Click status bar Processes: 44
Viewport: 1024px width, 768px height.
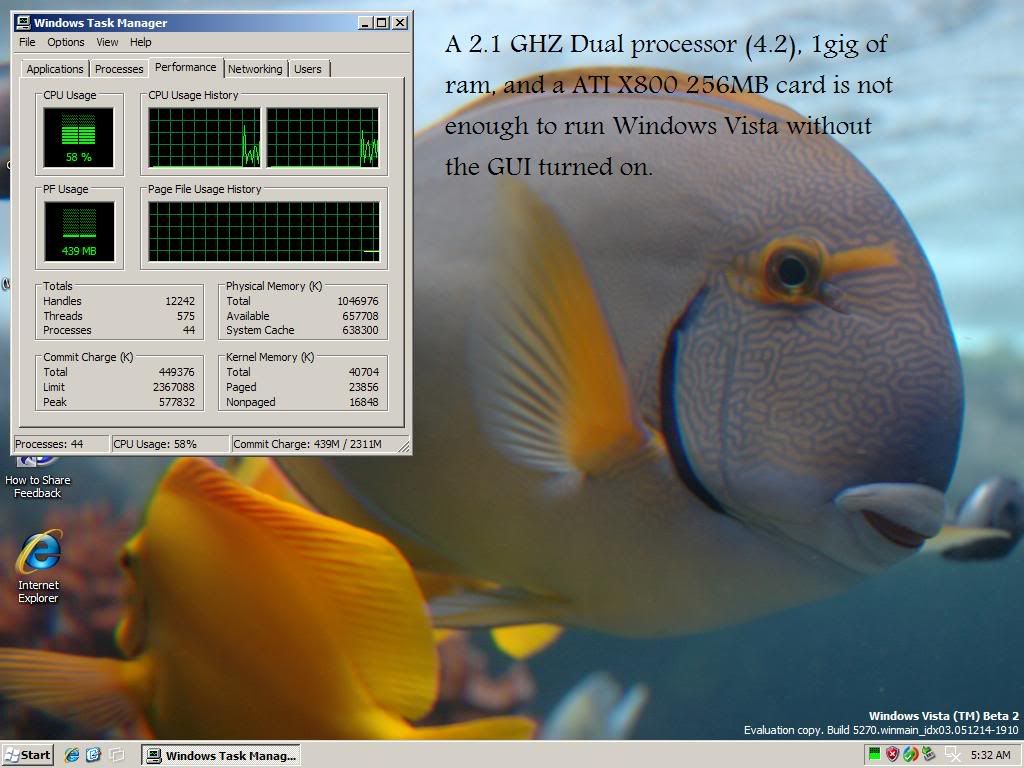point(61,444)
